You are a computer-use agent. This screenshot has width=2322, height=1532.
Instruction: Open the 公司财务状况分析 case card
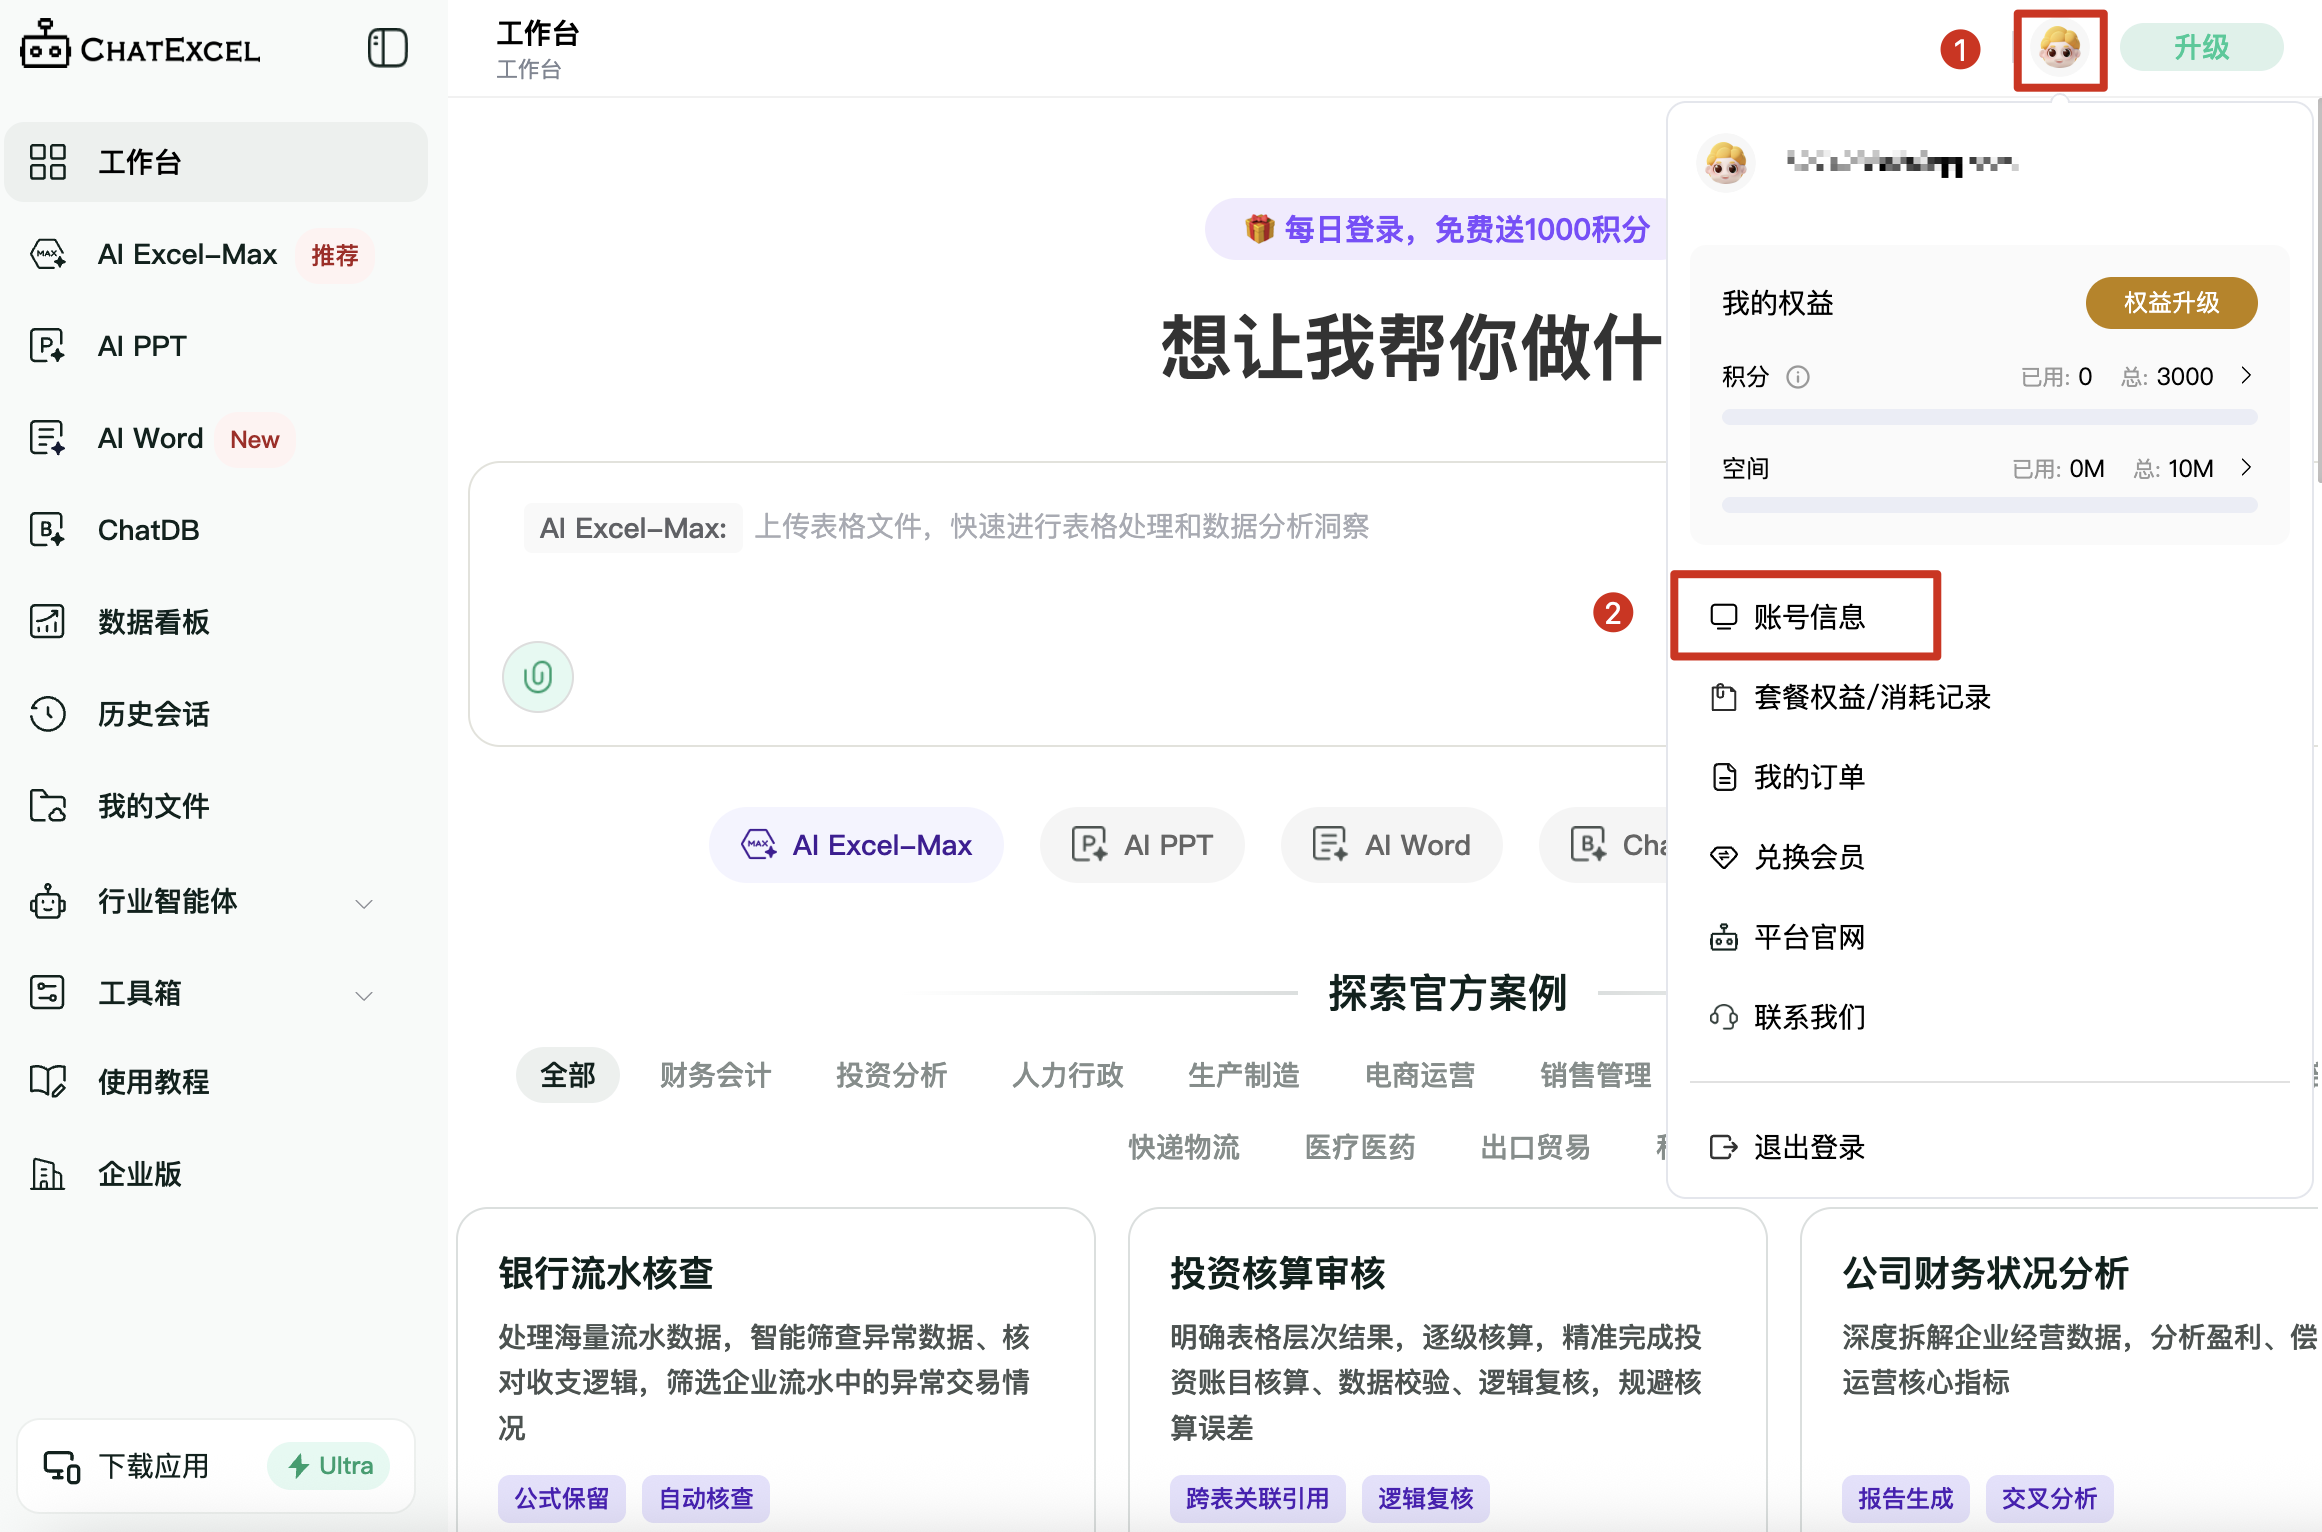tap(2062, 1370)
